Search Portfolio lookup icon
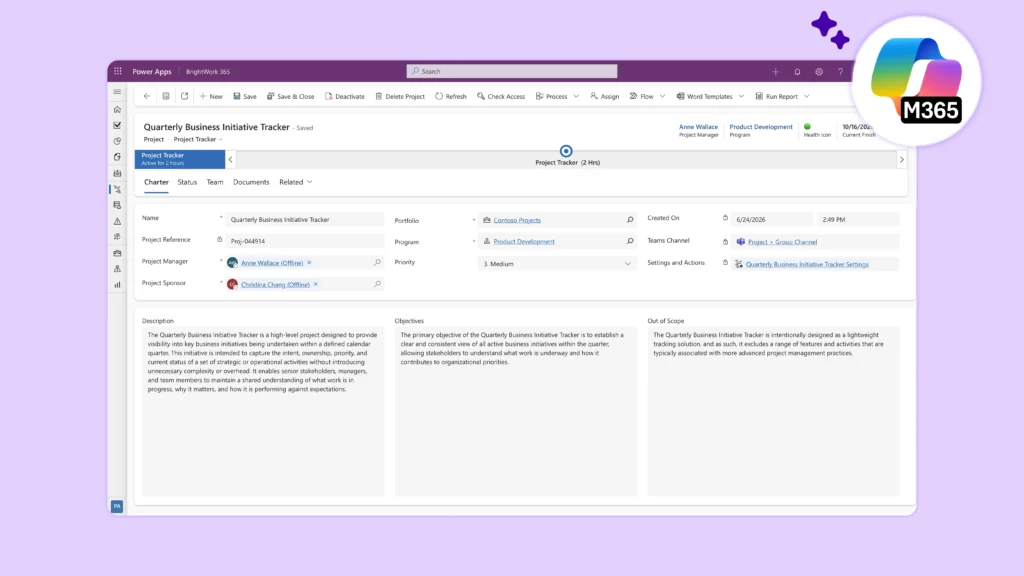Screen dimensions: 1024x576 (630, 220)
